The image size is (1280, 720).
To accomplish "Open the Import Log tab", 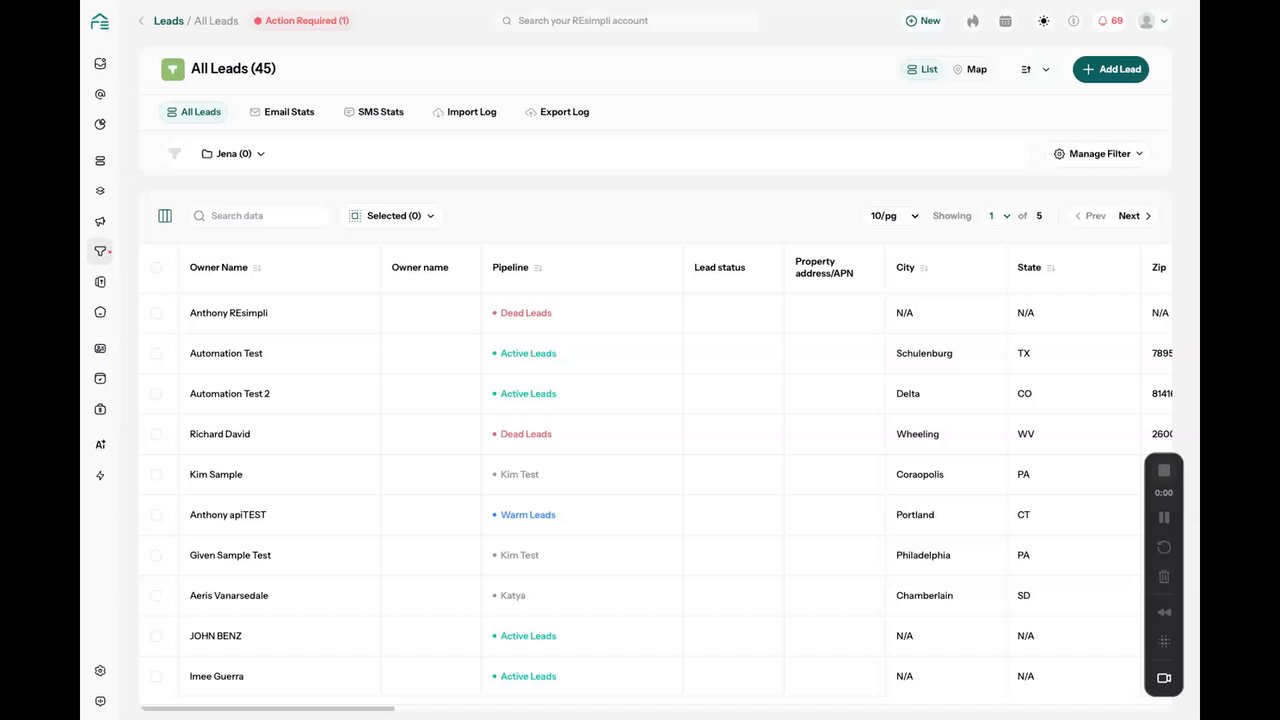I will point(465,112).
